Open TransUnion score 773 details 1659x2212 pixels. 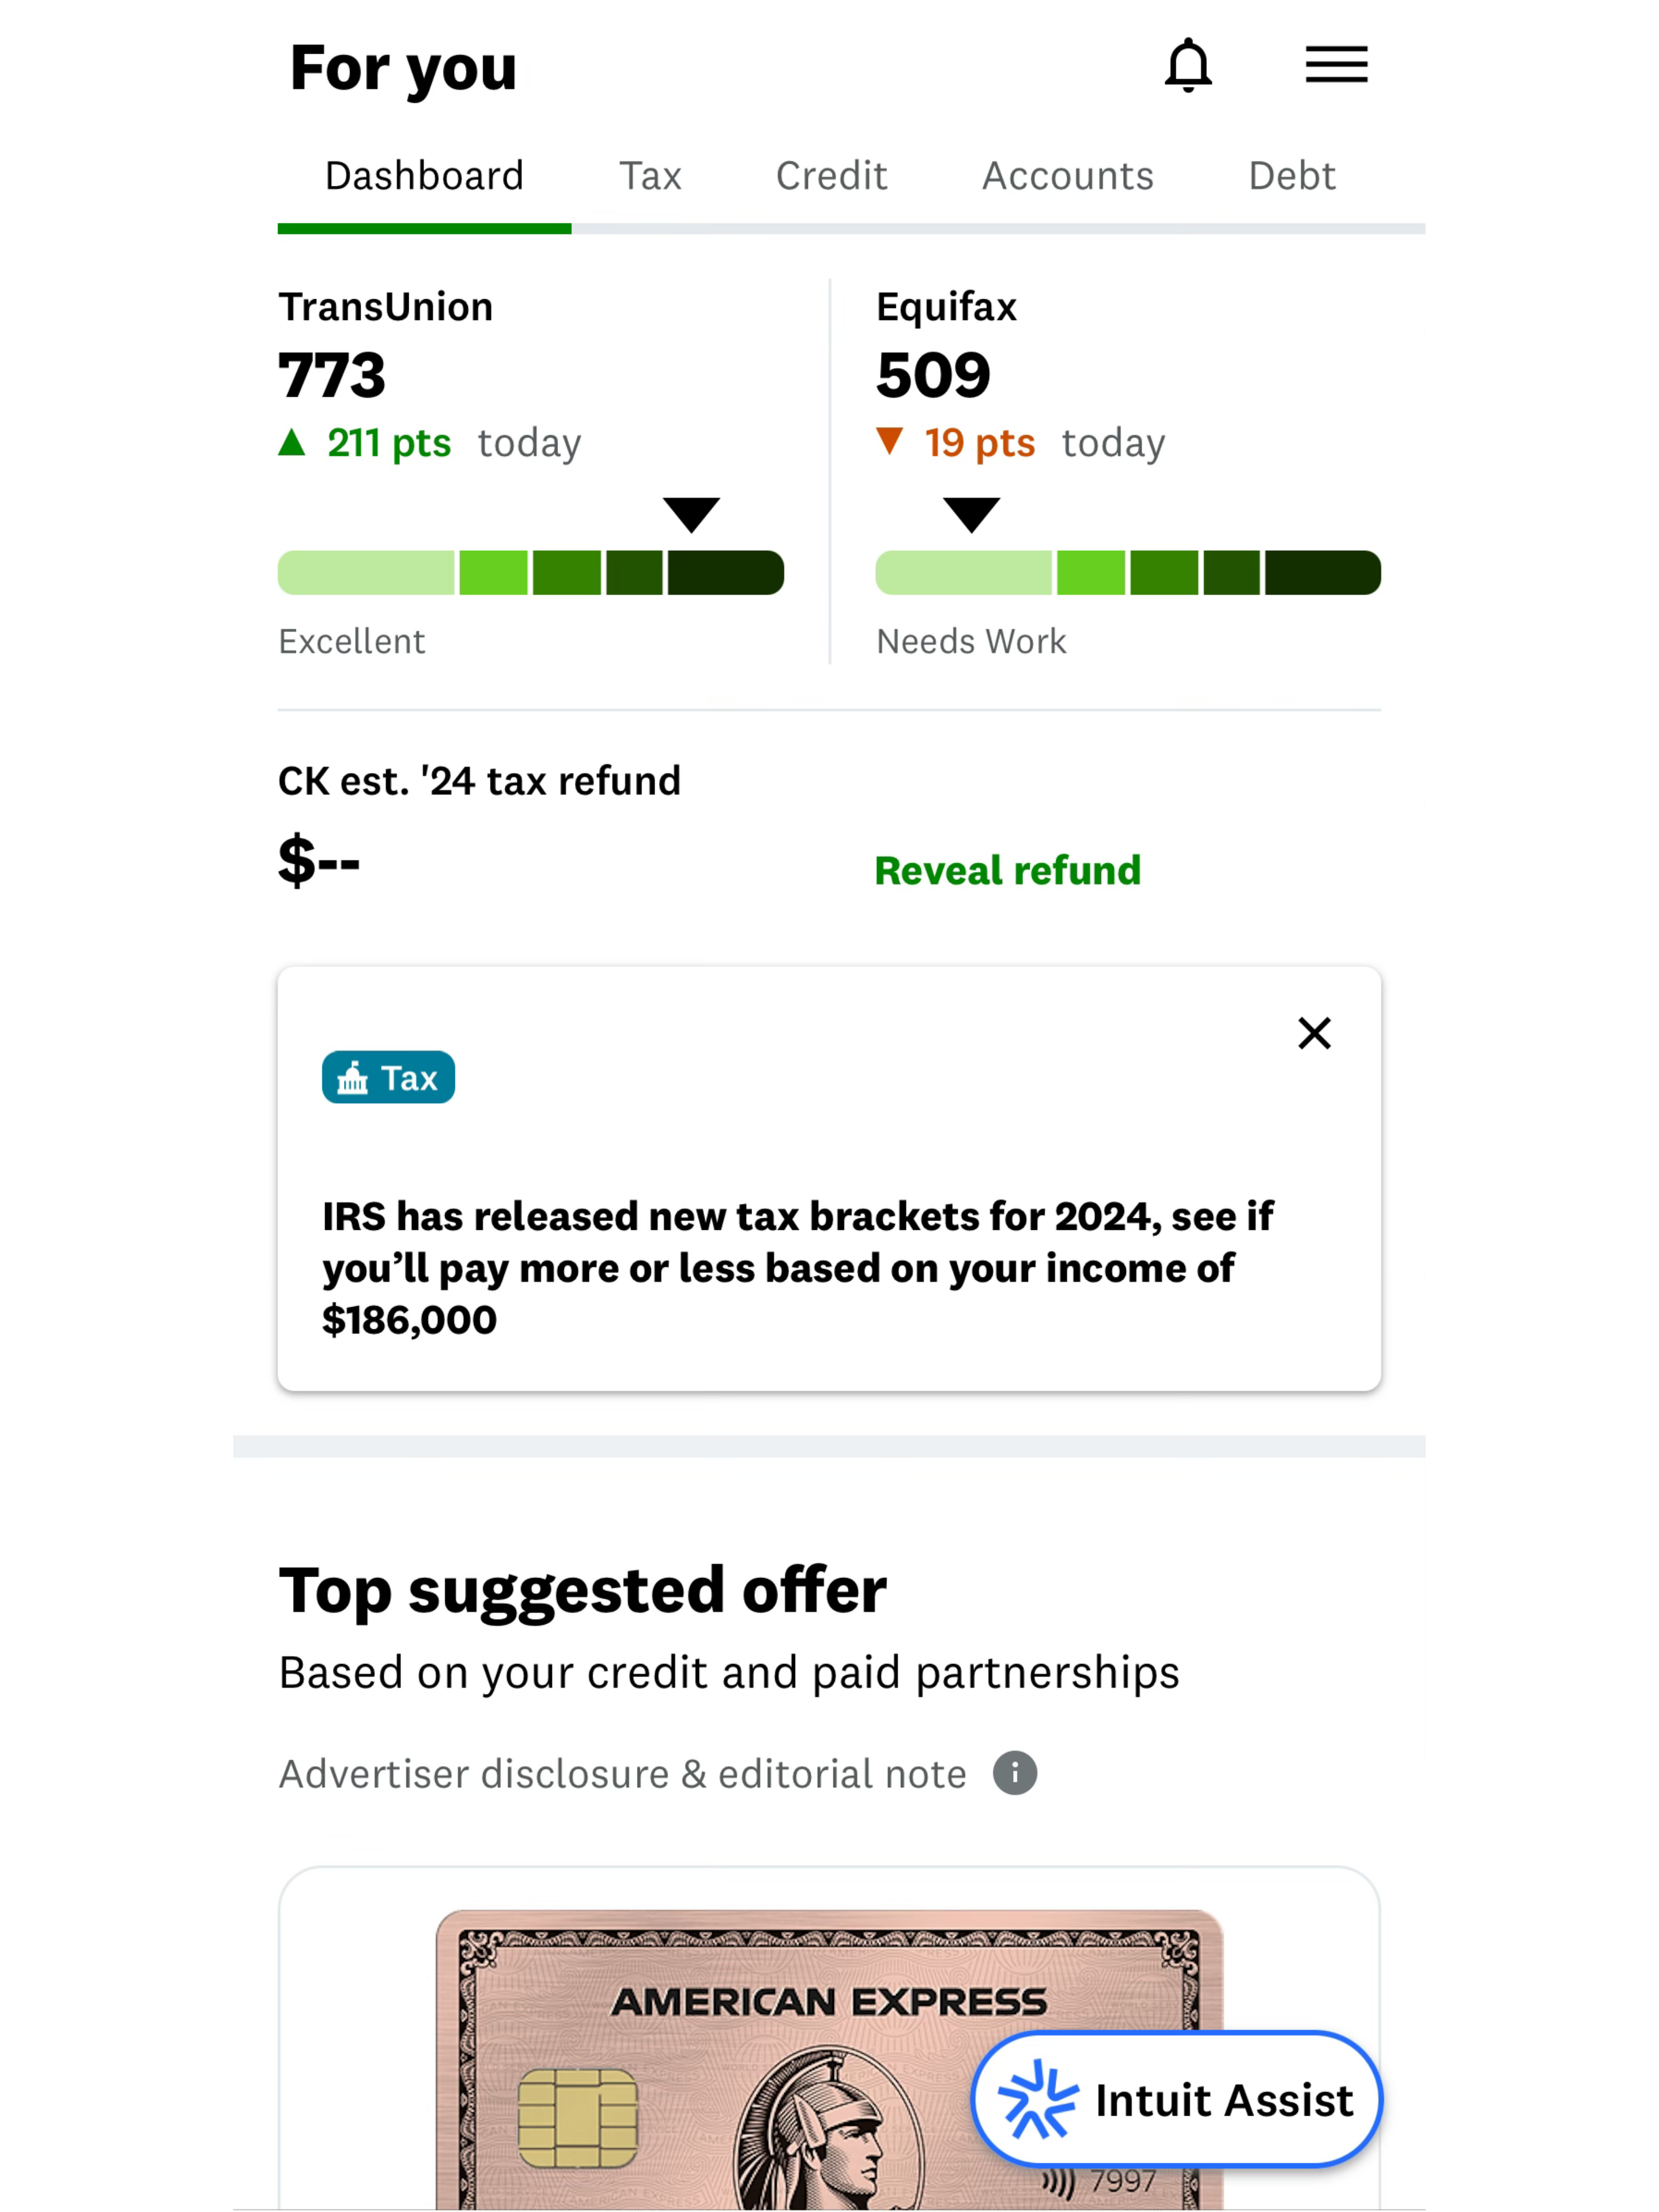coord(331,374)
